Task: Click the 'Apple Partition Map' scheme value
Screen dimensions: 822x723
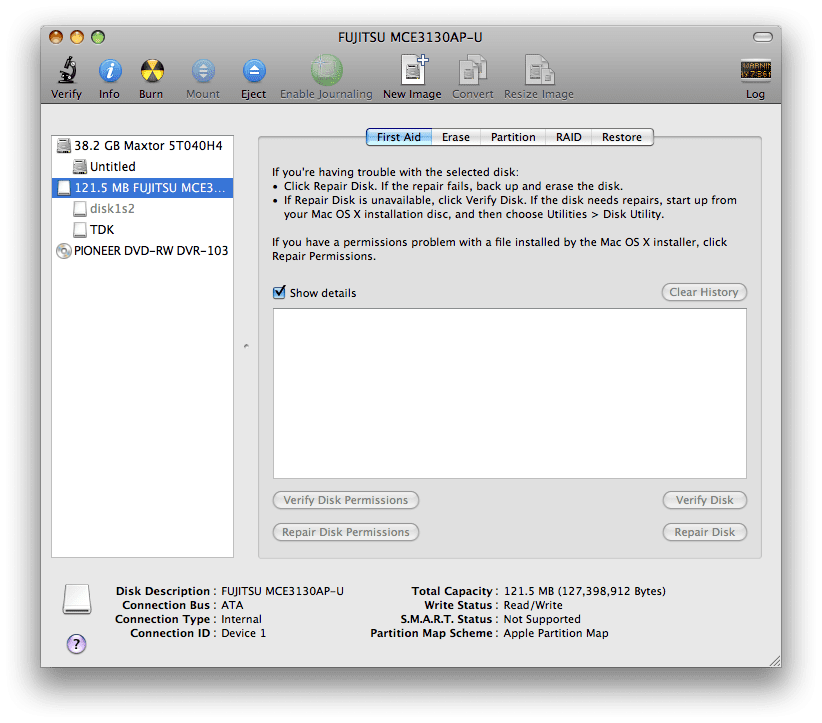Action: (556, 633)
